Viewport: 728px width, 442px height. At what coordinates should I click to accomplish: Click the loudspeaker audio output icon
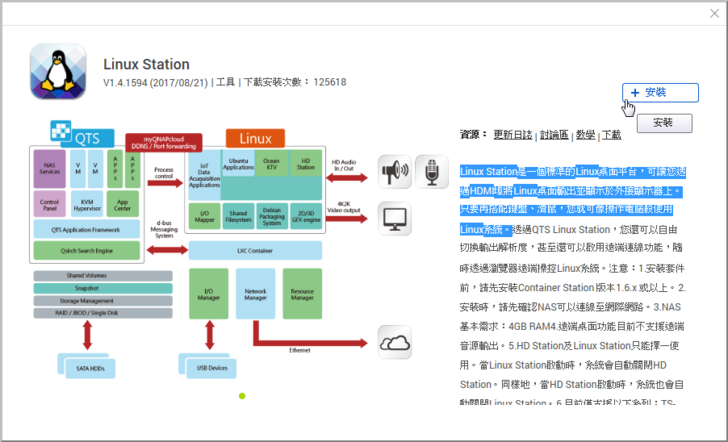395,172
